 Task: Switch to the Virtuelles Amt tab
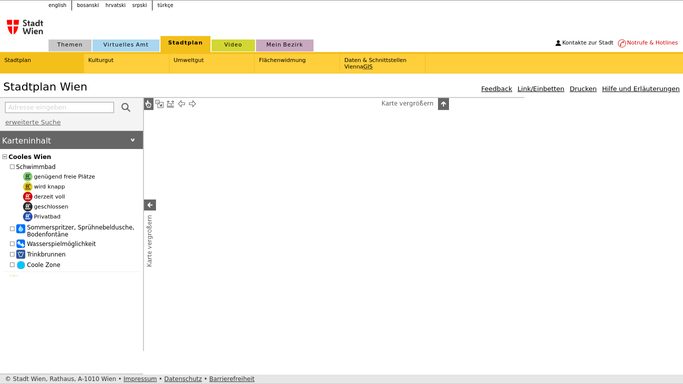click(x=125, y=45)
